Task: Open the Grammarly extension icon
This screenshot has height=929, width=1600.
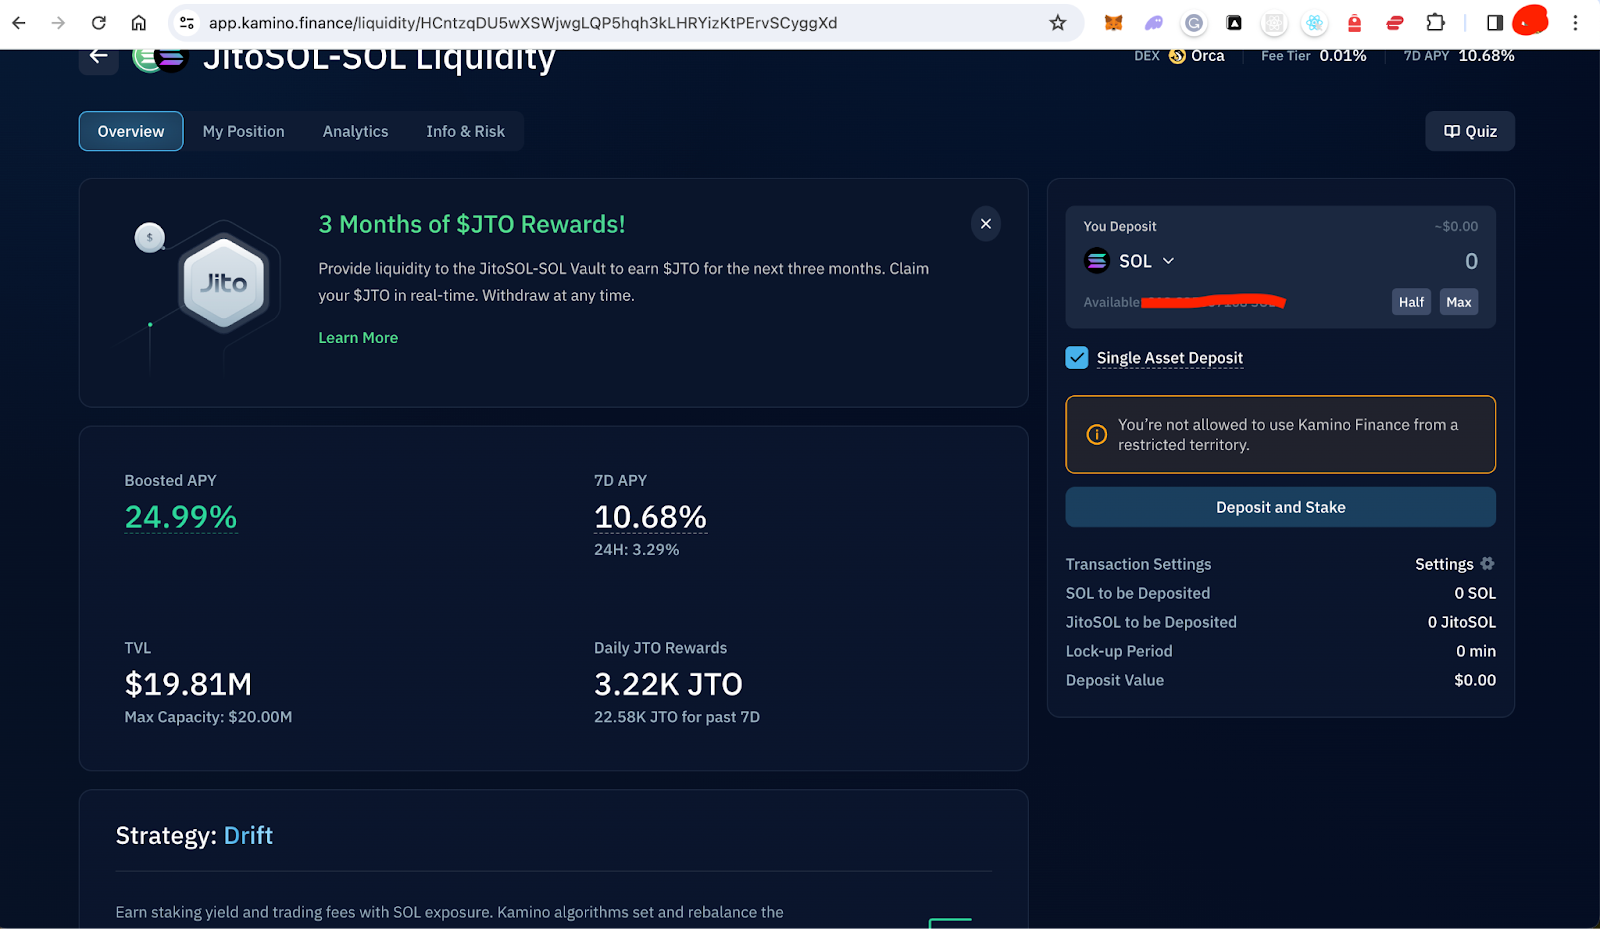Action: [1194, 23]
